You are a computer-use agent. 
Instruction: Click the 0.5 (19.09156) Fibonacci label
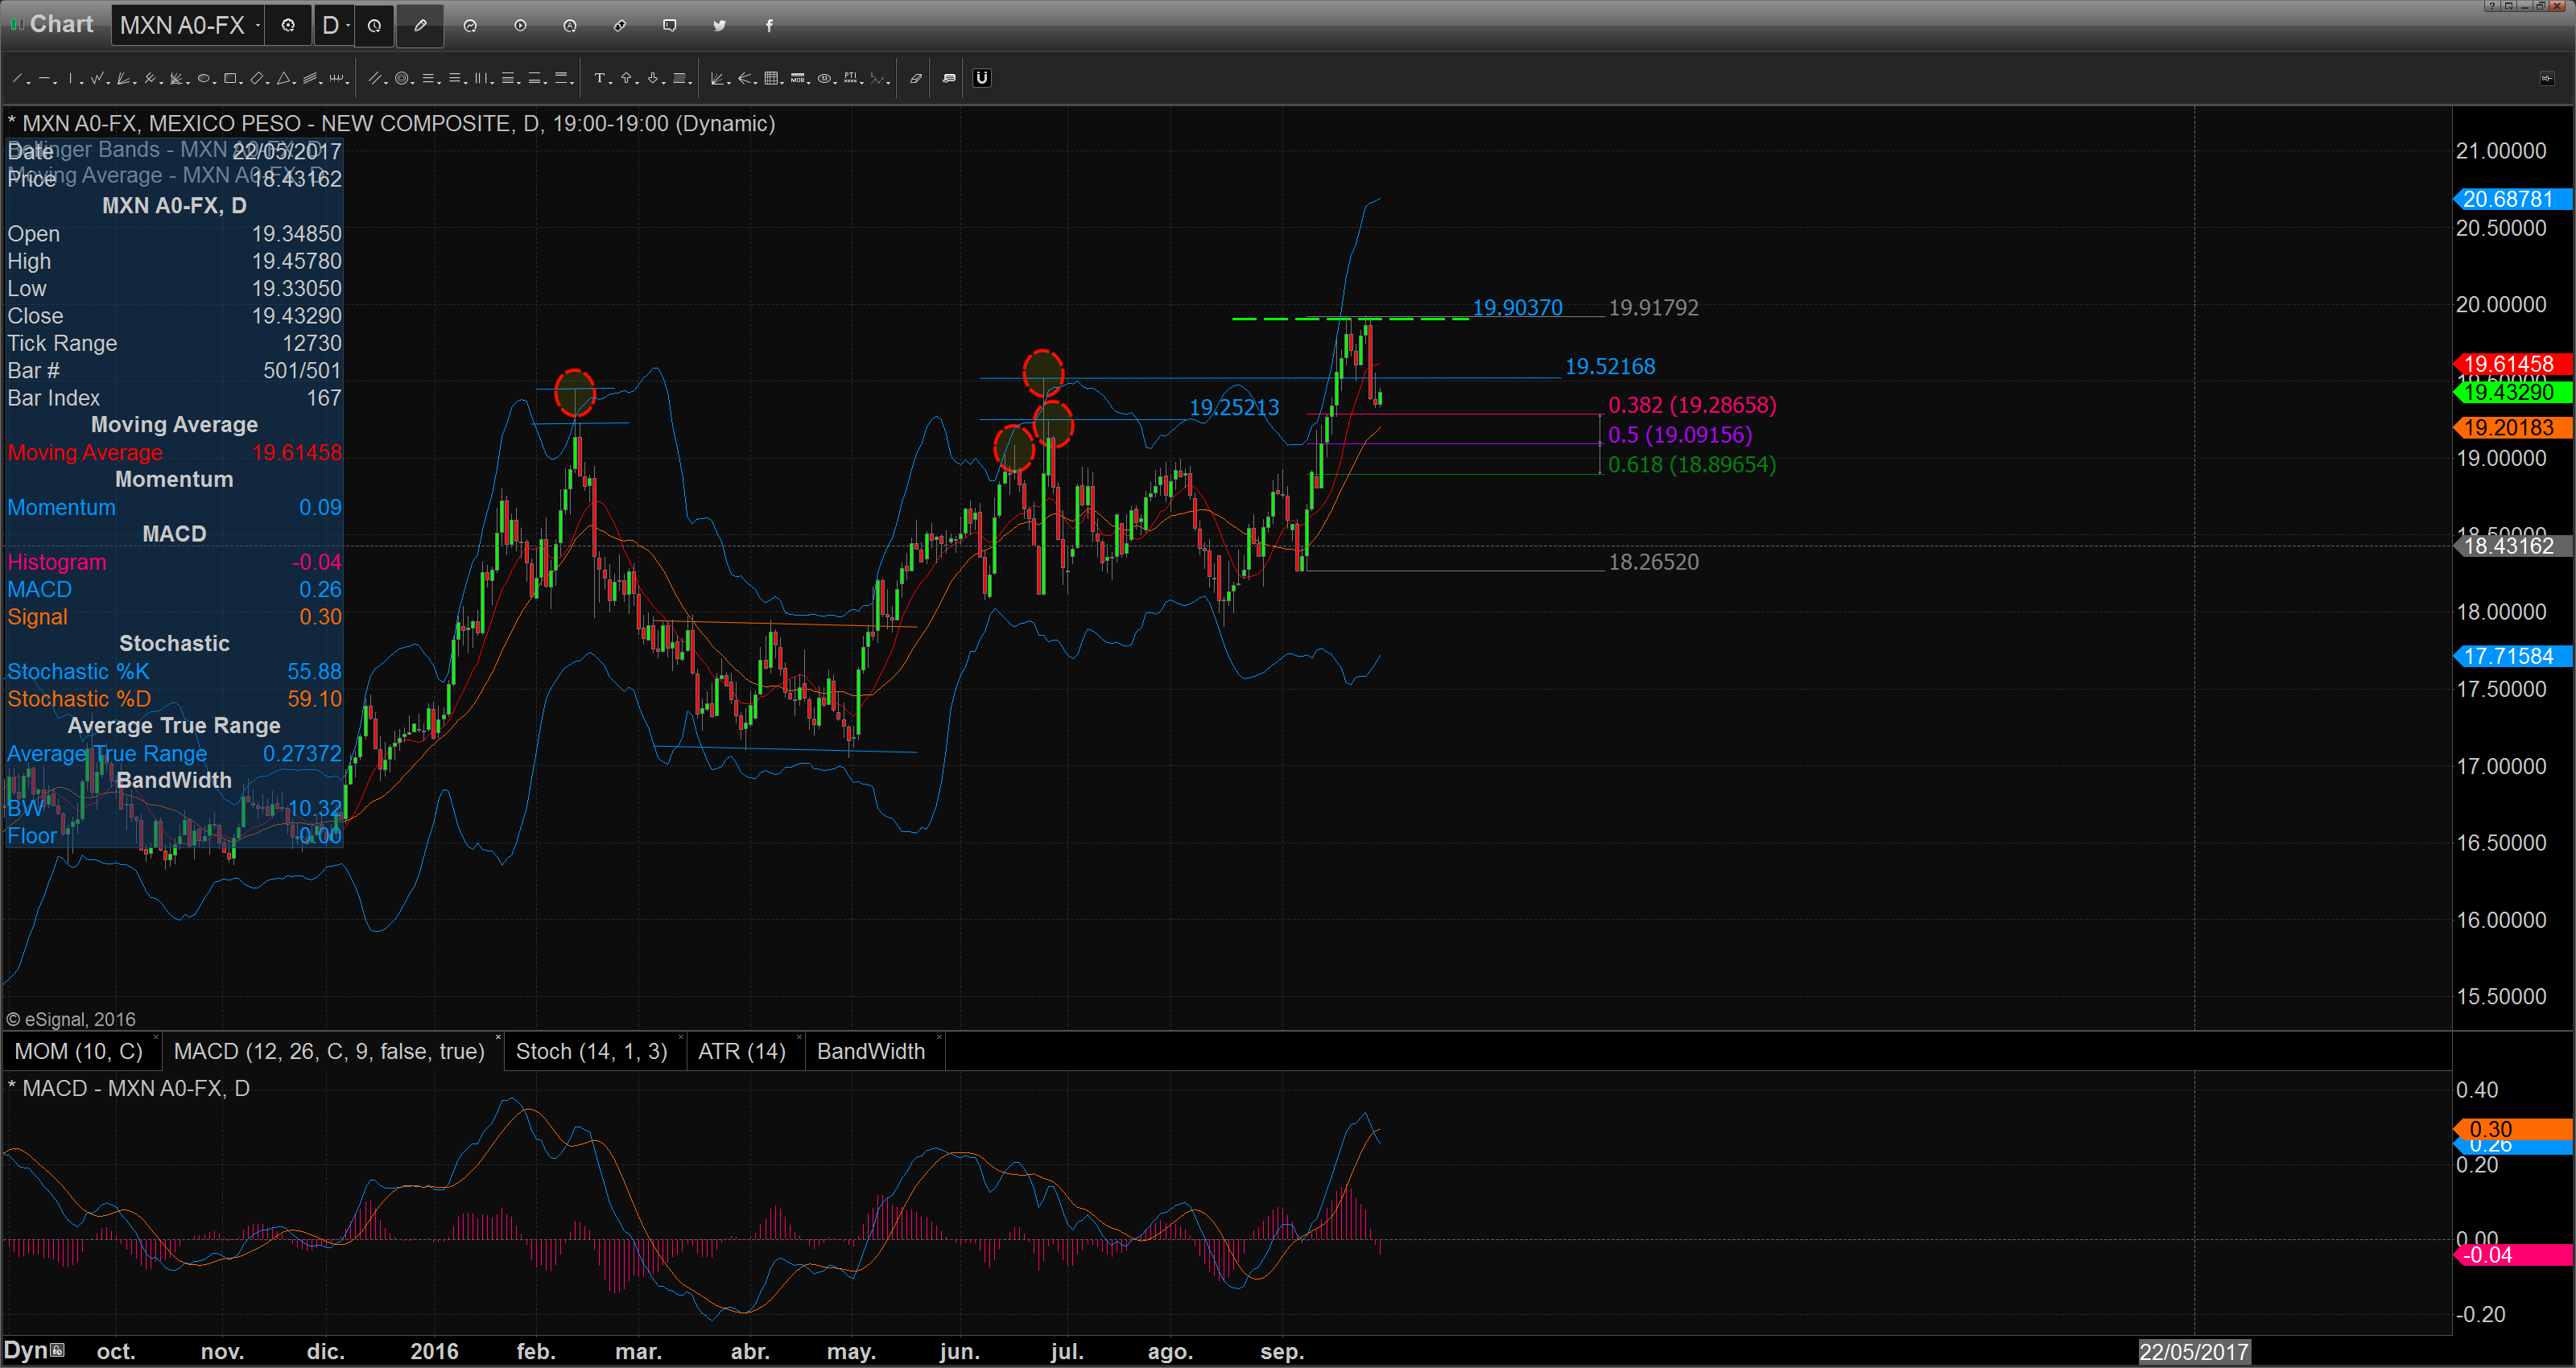tap(1680, 435)
